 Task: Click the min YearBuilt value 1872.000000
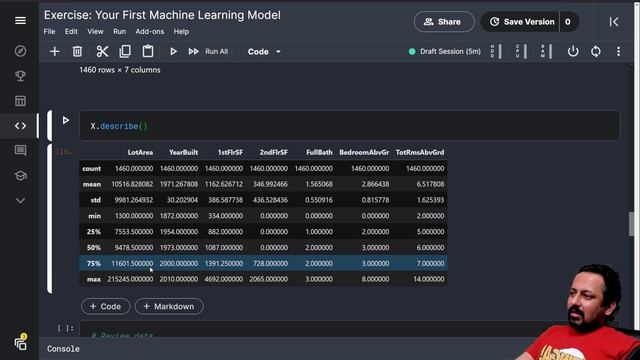179,216
